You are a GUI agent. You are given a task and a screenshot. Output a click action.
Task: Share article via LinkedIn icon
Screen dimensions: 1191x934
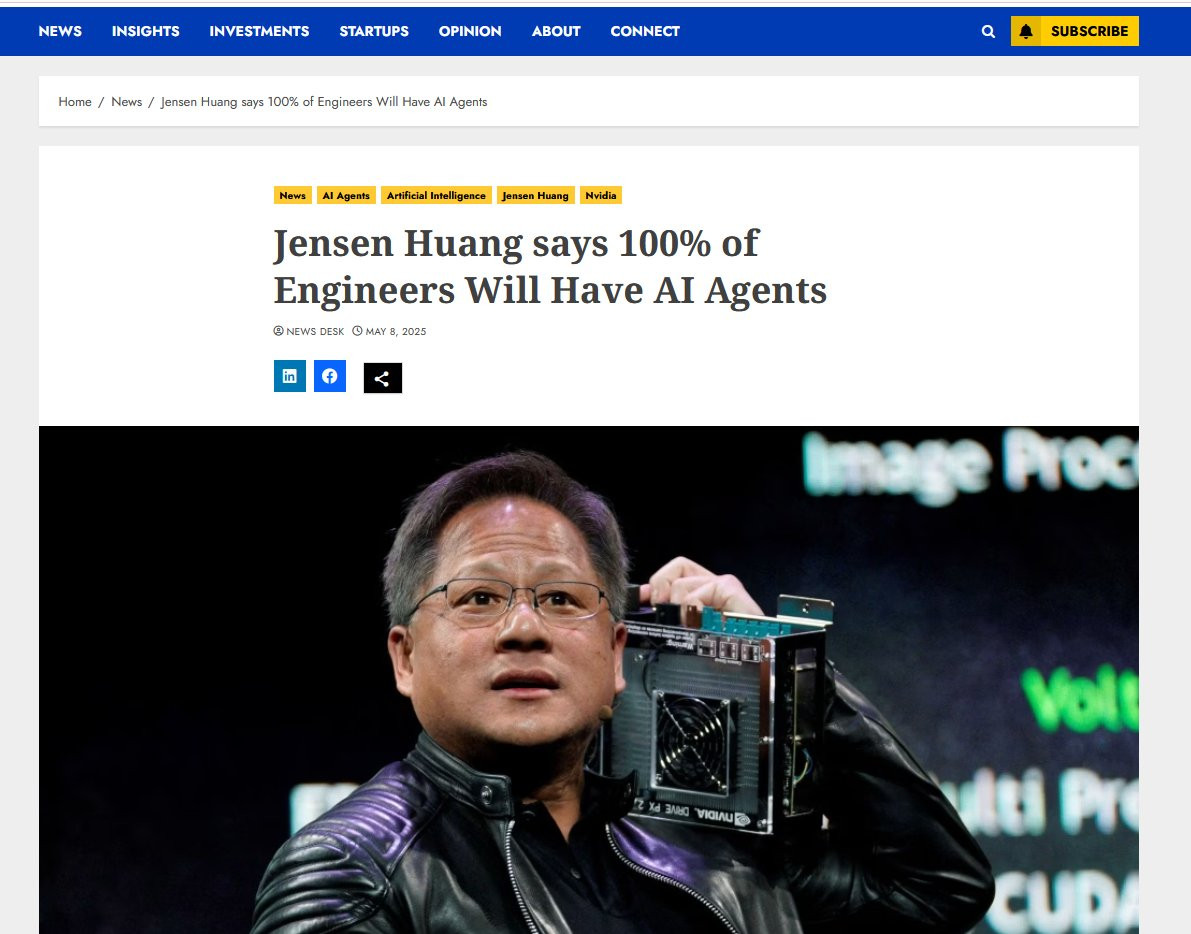(x=289, y=376)
